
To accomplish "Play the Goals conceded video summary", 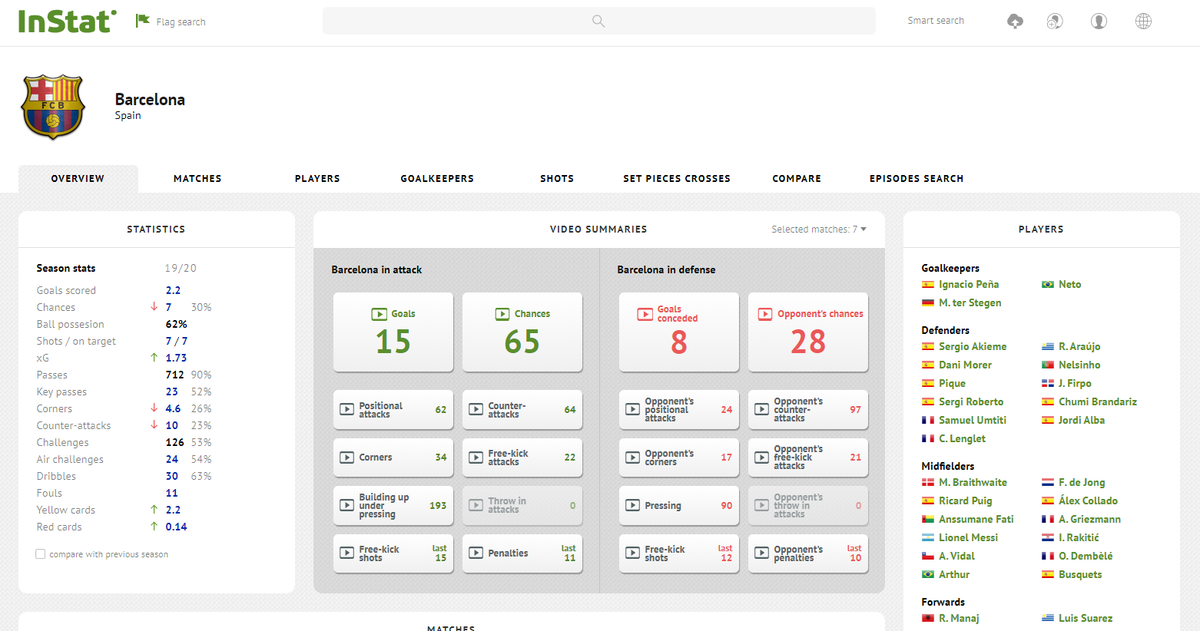I will point(679,330).
